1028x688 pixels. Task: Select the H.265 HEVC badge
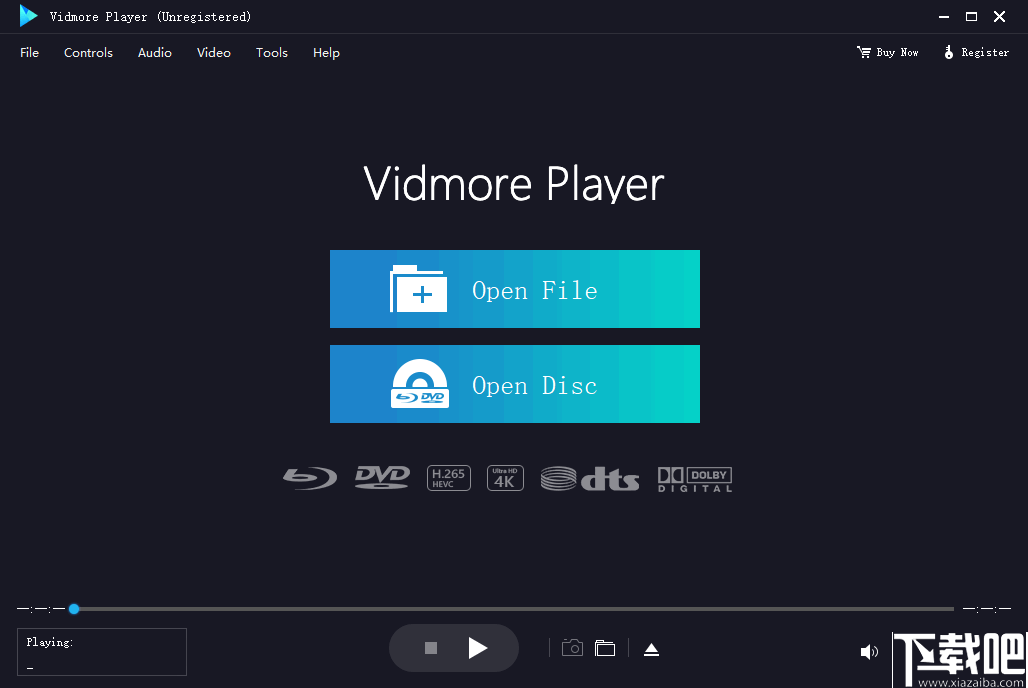448,477
